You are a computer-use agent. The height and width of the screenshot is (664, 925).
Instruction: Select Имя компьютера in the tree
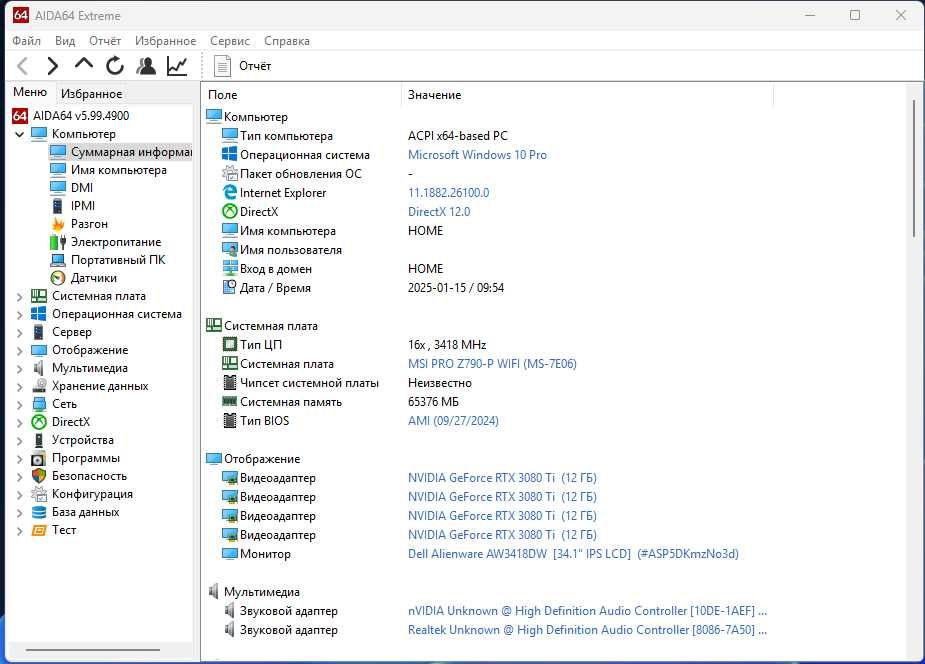tap(119, 170)
